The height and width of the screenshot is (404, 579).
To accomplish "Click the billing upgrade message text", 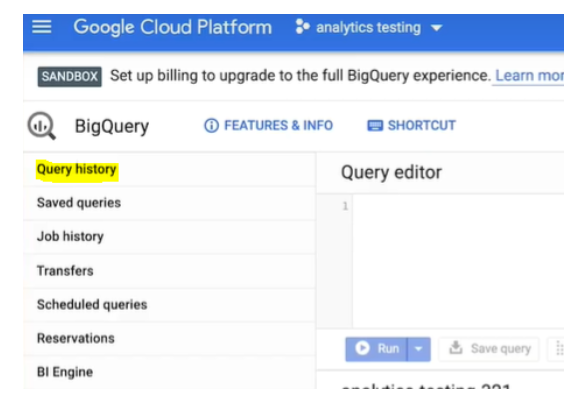I will pos(300,76).
